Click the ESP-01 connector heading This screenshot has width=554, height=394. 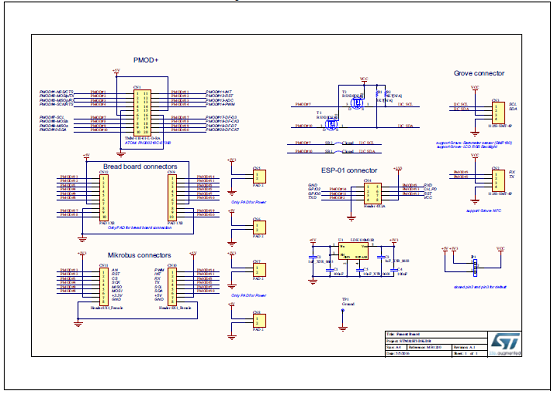349,170
